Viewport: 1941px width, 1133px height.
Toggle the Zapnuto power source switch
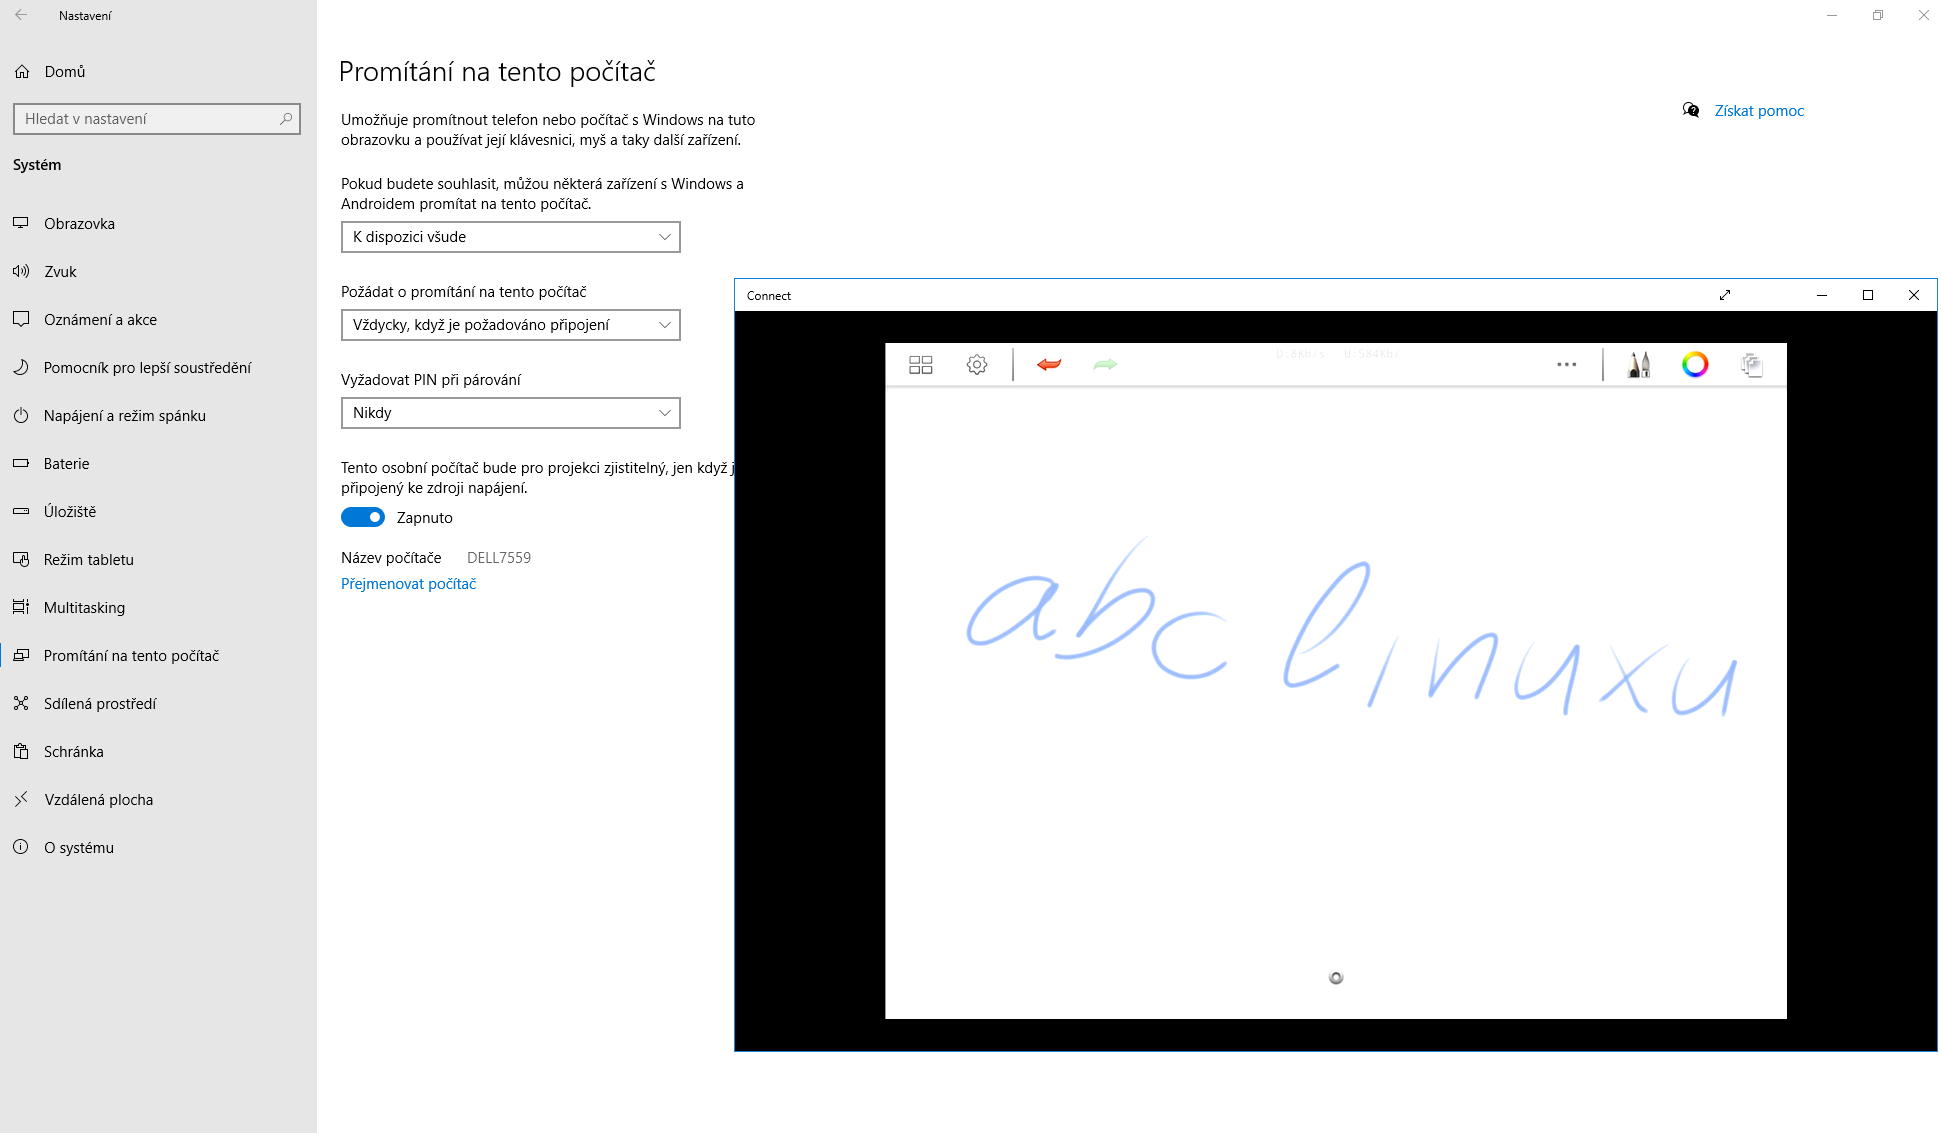pos(363,517)
